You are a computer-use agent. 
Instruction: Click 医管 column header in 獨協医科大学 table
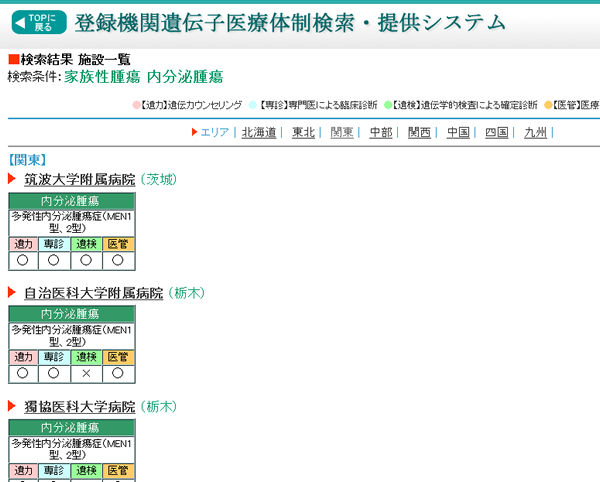click(118, 471)
